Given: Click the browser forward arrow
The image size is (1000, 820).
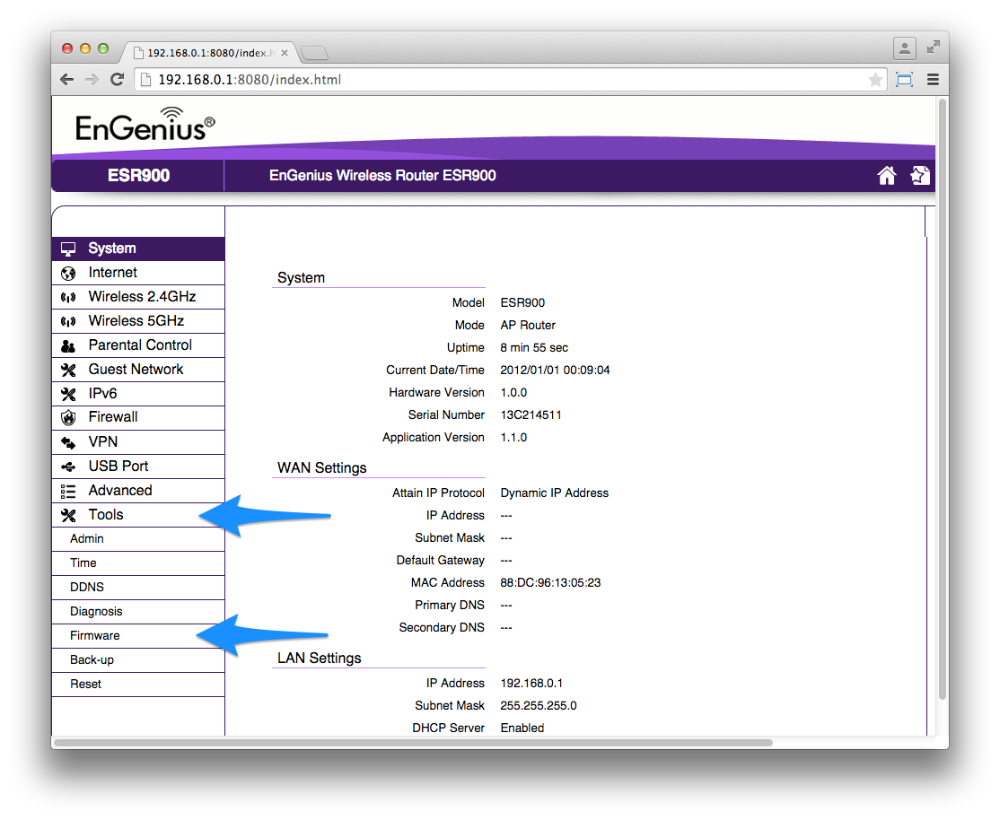Looking at the screenshot, I should pyautogui.click(x=92, y=80).
